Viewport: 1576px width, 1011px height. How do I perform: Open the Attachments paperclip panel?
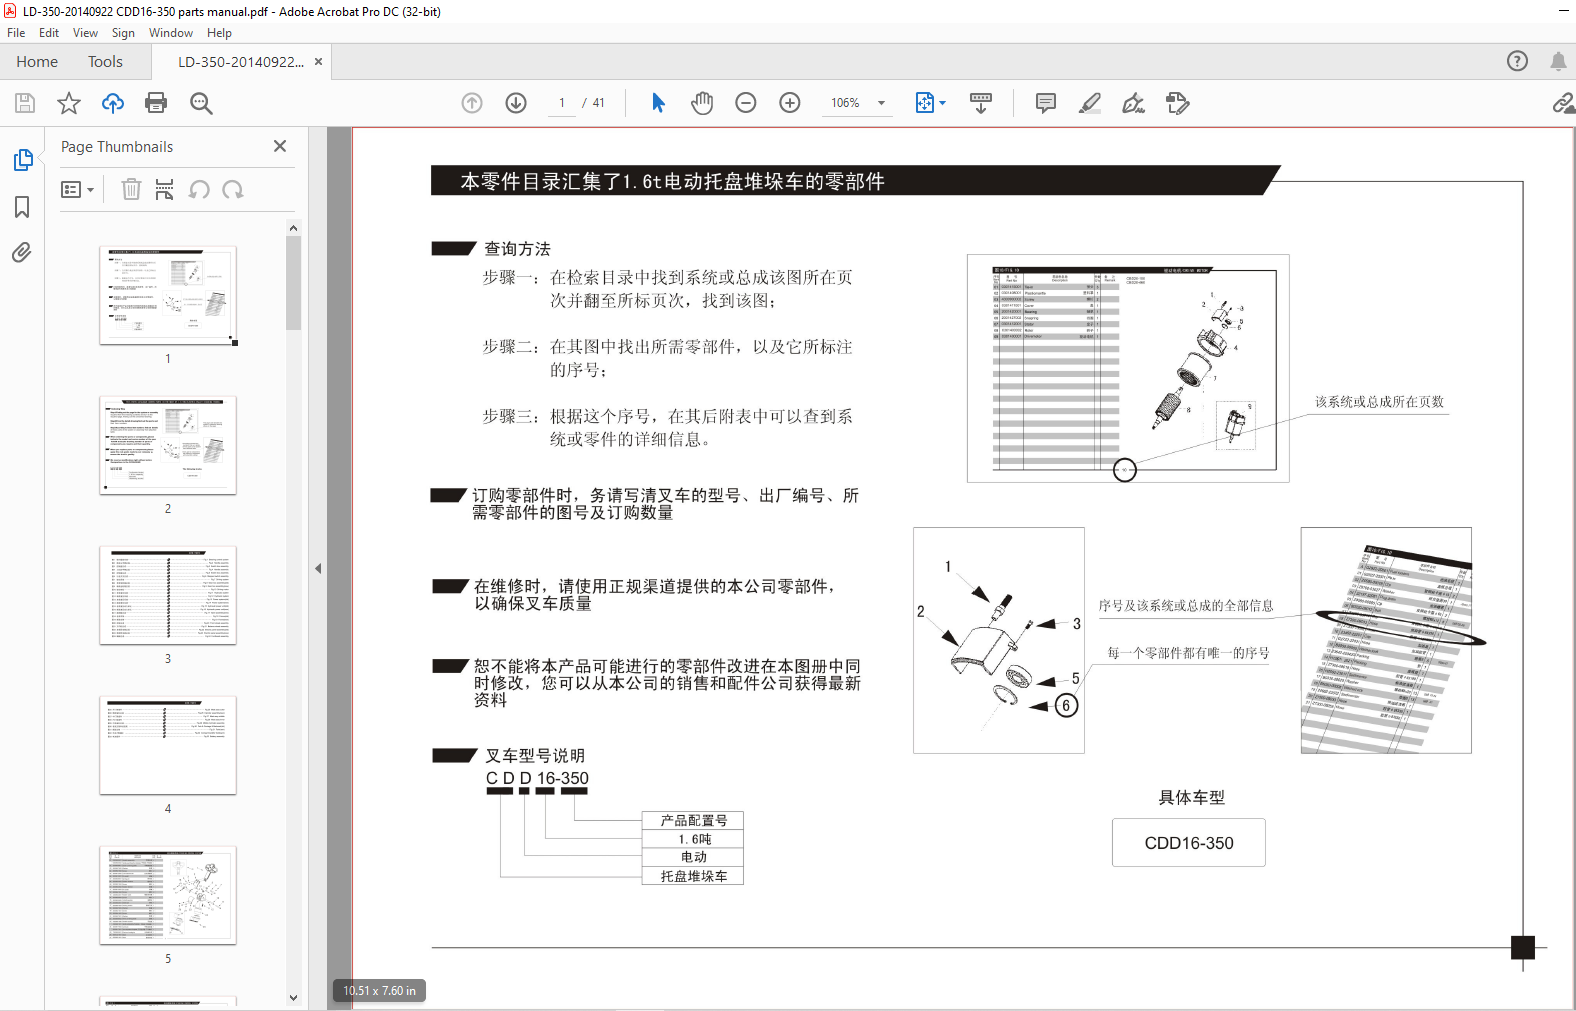(22, 252)
